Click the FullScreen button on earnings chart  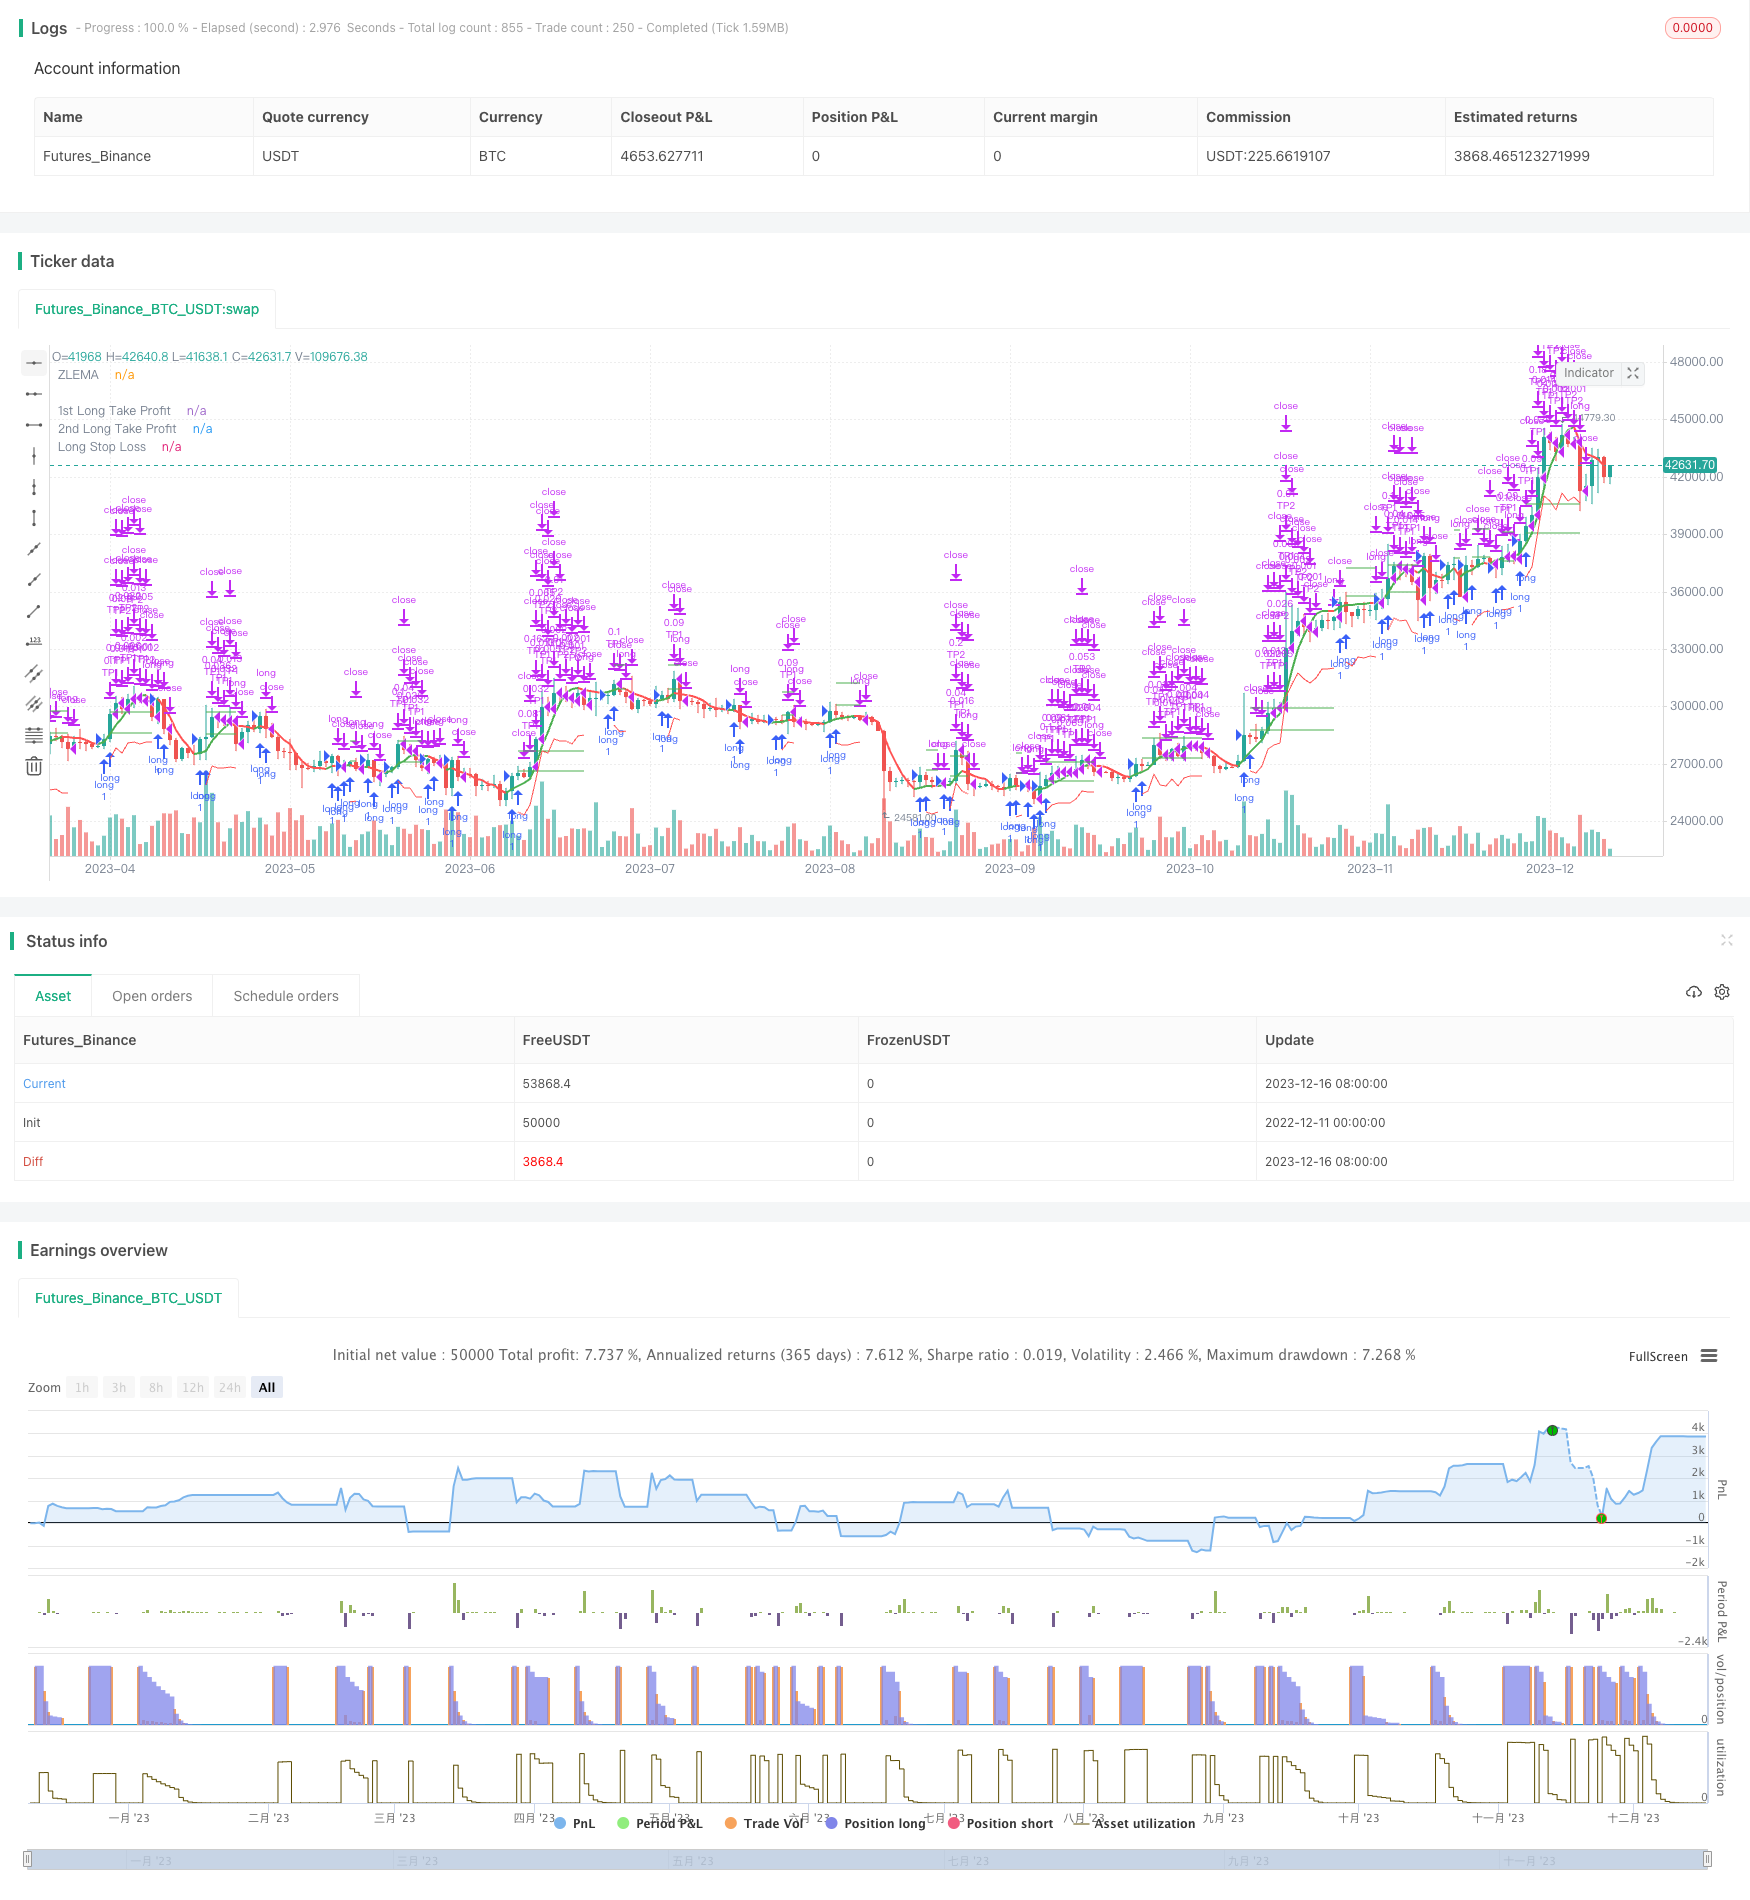[1657, 1356]
